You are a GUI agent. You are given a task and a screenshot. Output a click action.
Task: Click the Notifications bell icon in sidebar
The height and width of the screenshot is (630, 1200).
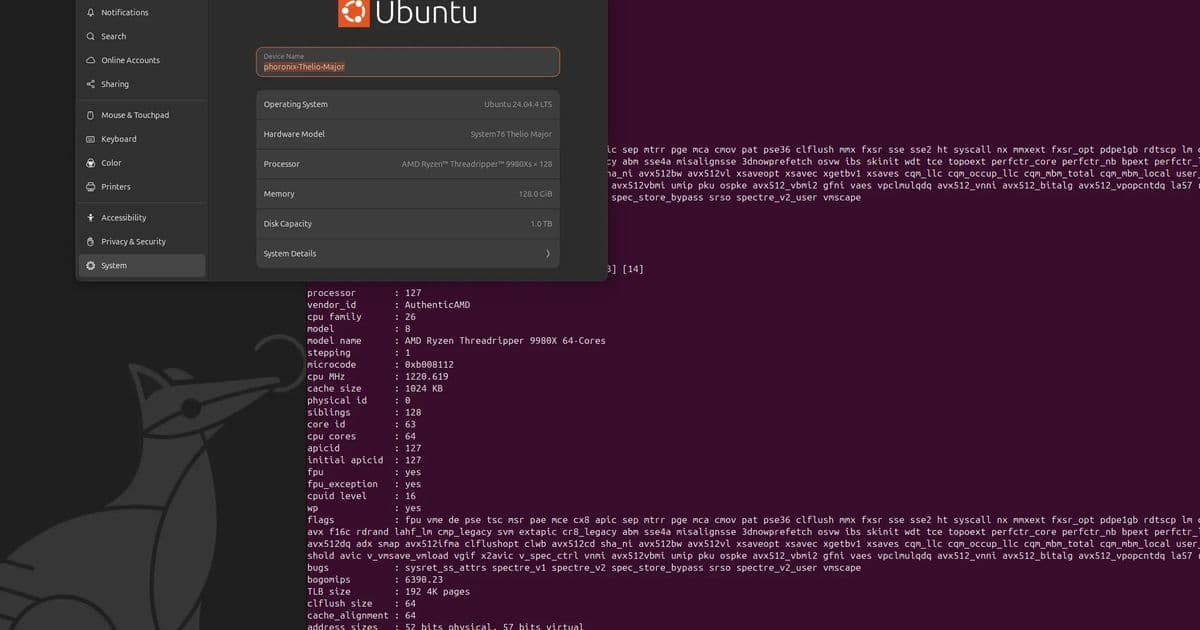[x=91, y=12]
